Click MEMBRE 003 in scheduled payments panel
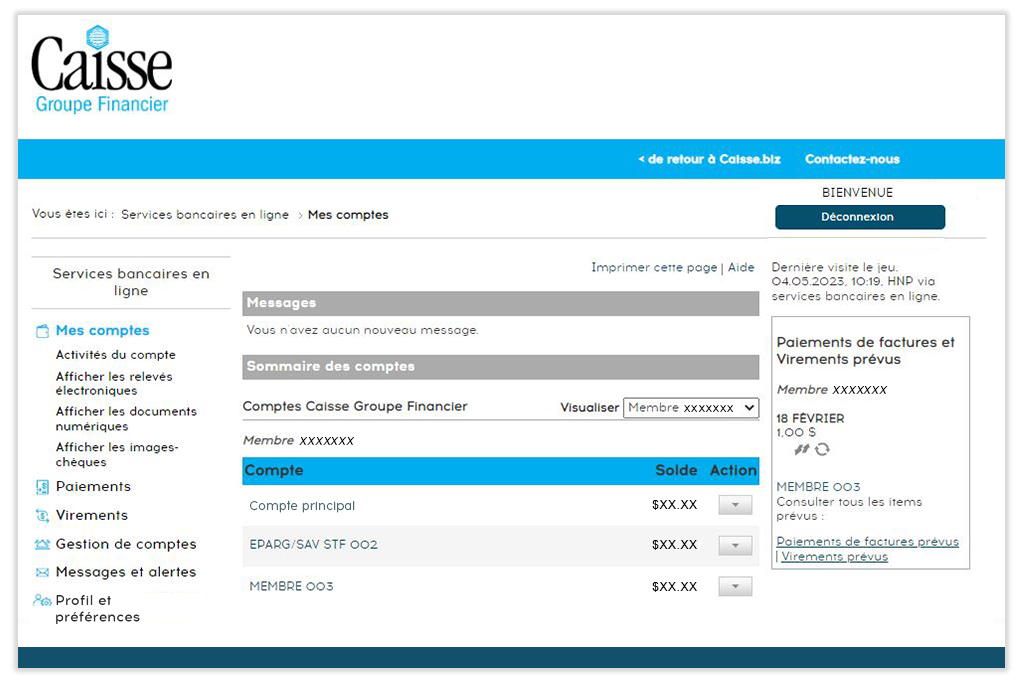The height and width of the screenshot is (682, 1020). [x=818, y=487]
